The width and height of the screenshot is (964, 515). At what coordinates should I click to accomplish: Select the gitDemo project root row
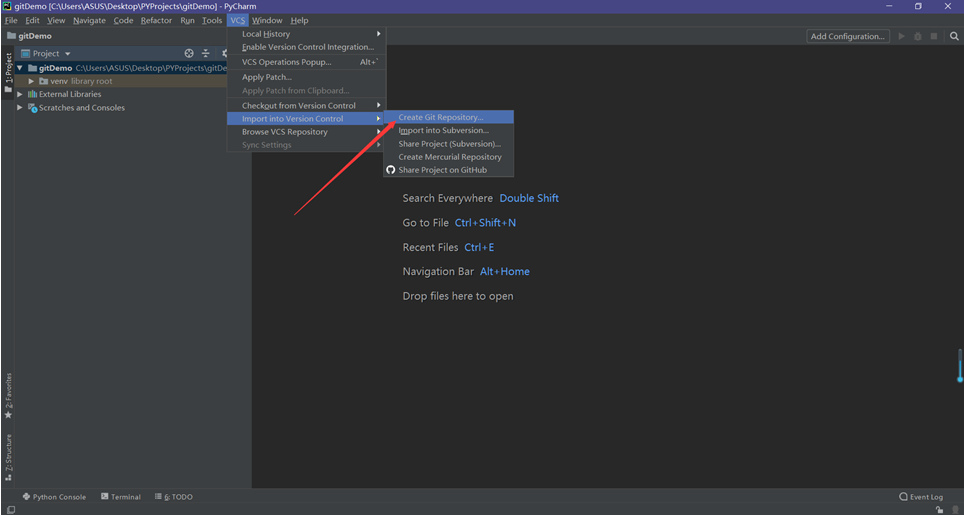point(121,68)
